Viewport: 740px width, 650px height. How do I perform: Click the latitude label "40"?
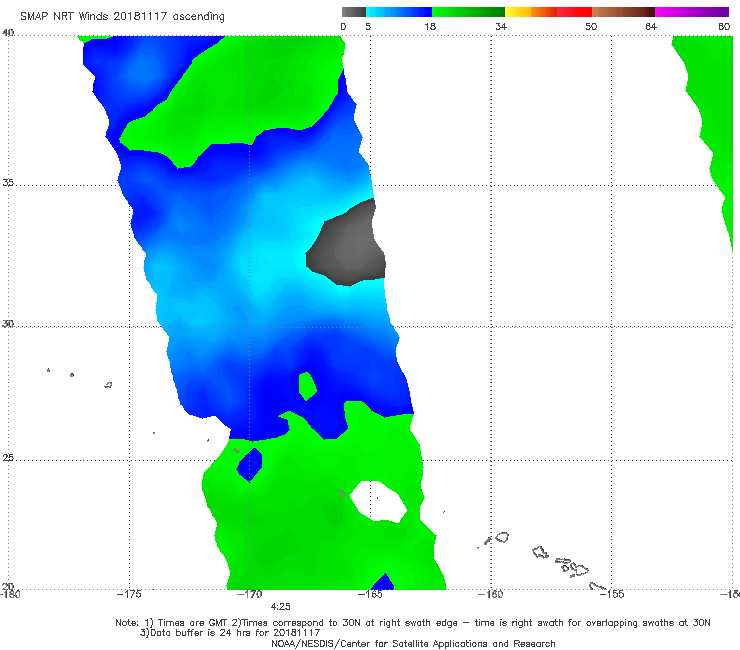[x=8, y=33]
